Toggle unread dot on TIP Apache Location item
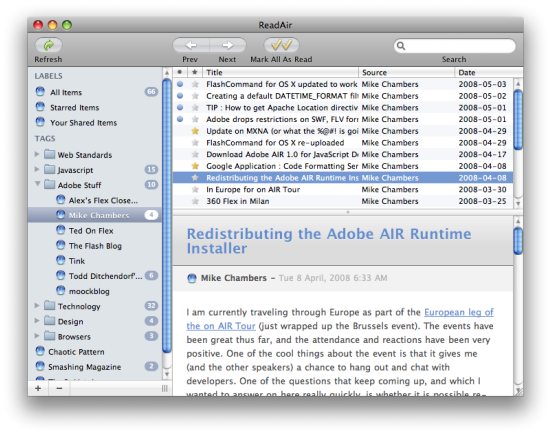 180,107
